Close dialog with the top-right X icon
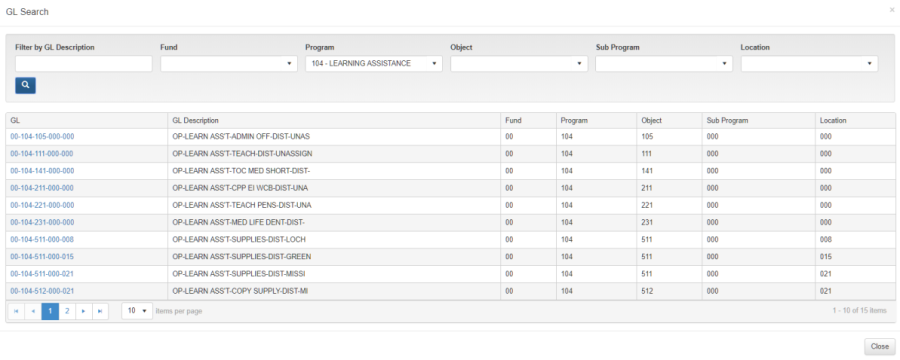Screen dimensions: 900x360 click(x=891, y=10)
